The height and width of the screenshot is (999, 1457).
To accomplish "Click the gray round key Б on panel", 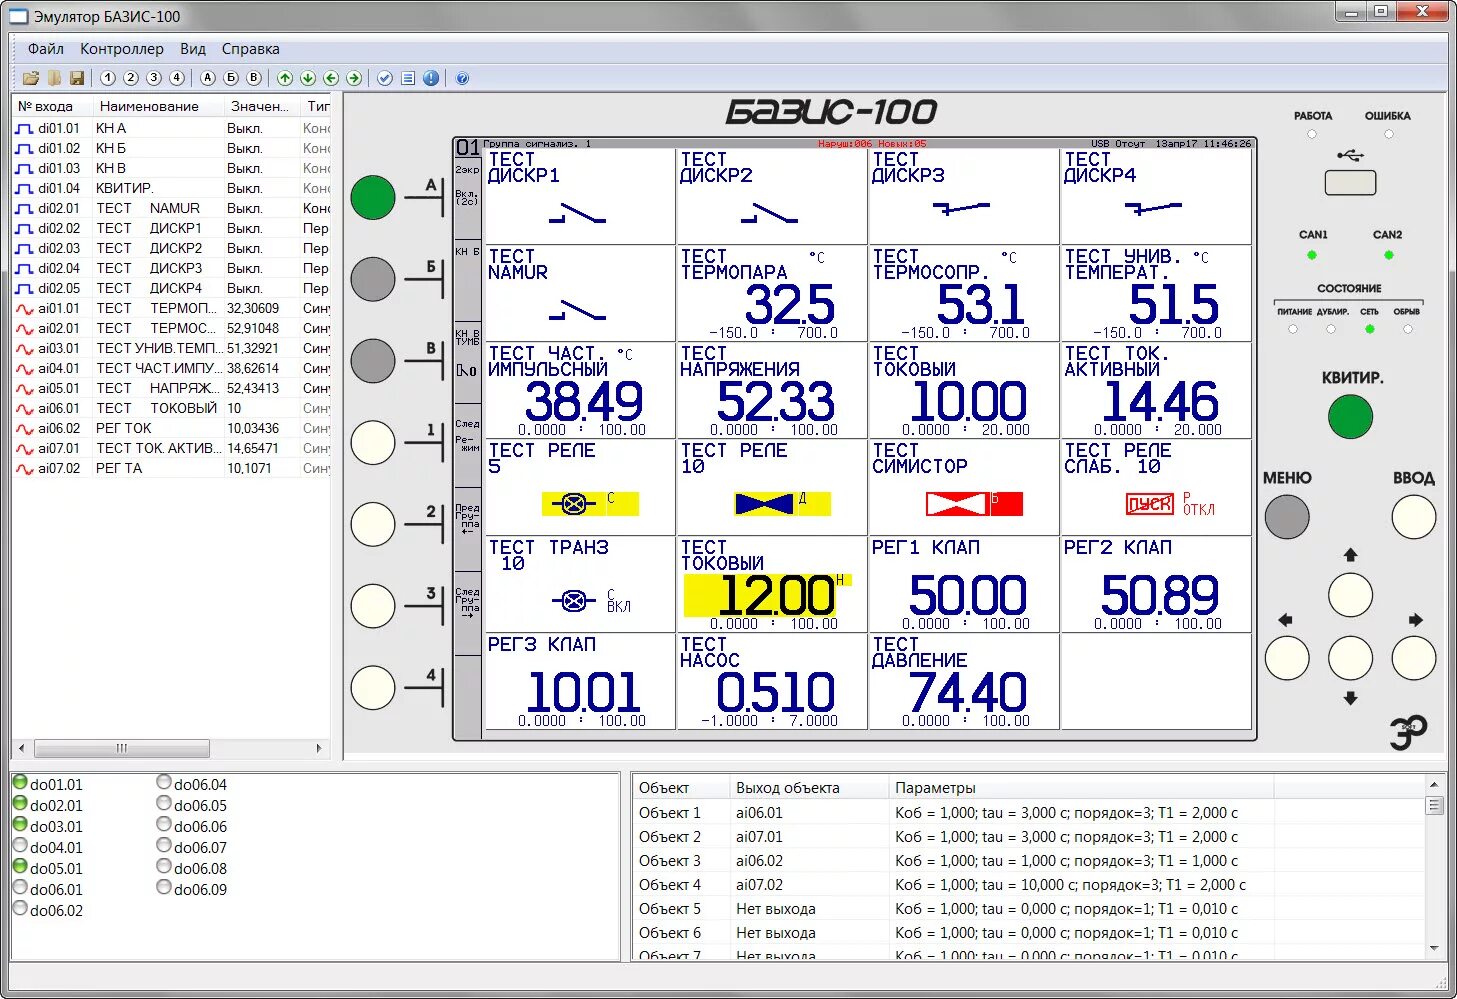I will point(373,279).
